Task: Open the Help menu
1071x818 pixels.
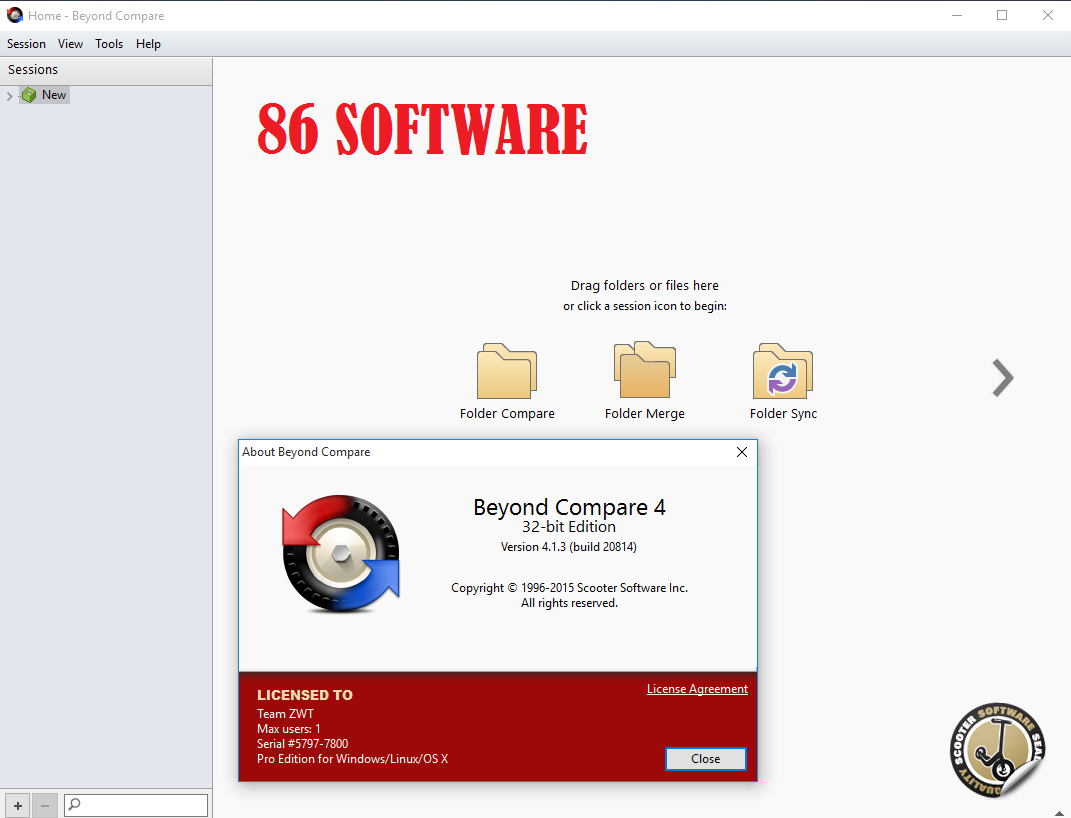Action: click(x=148, y=44)
